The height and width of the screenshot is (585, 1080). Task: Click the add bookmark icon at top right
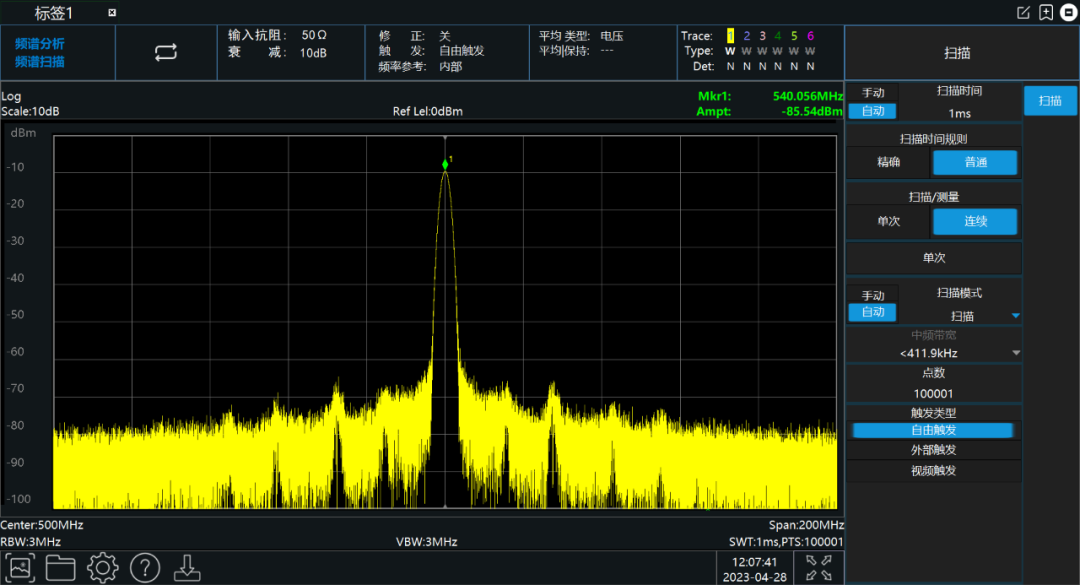click(x=1046, y=12)
